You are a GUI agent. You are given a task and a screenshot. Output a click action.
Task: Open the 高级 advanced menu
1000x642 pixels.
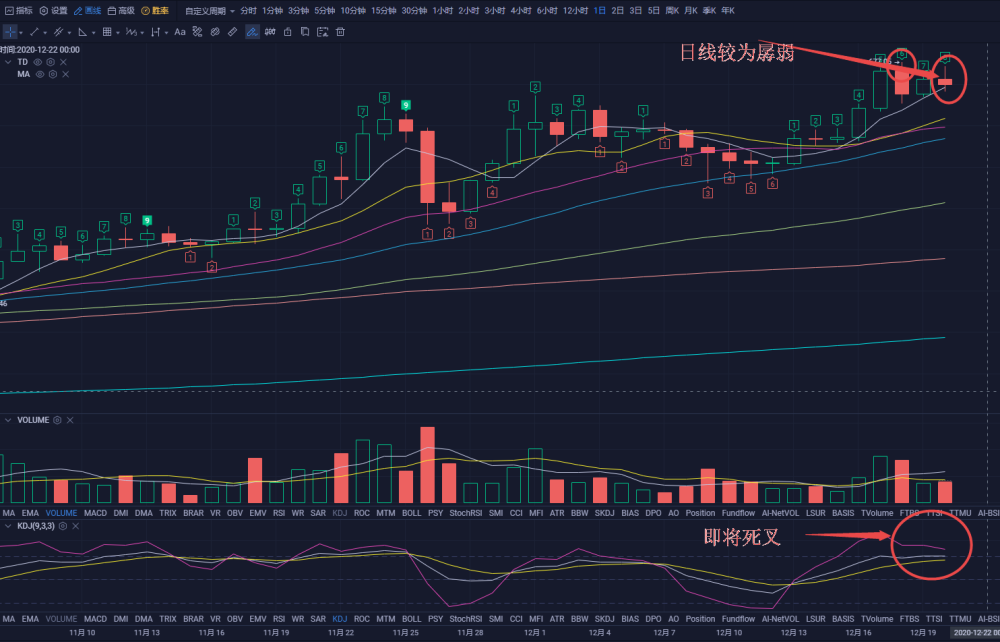pyautogui.click(x=121, y=11)
